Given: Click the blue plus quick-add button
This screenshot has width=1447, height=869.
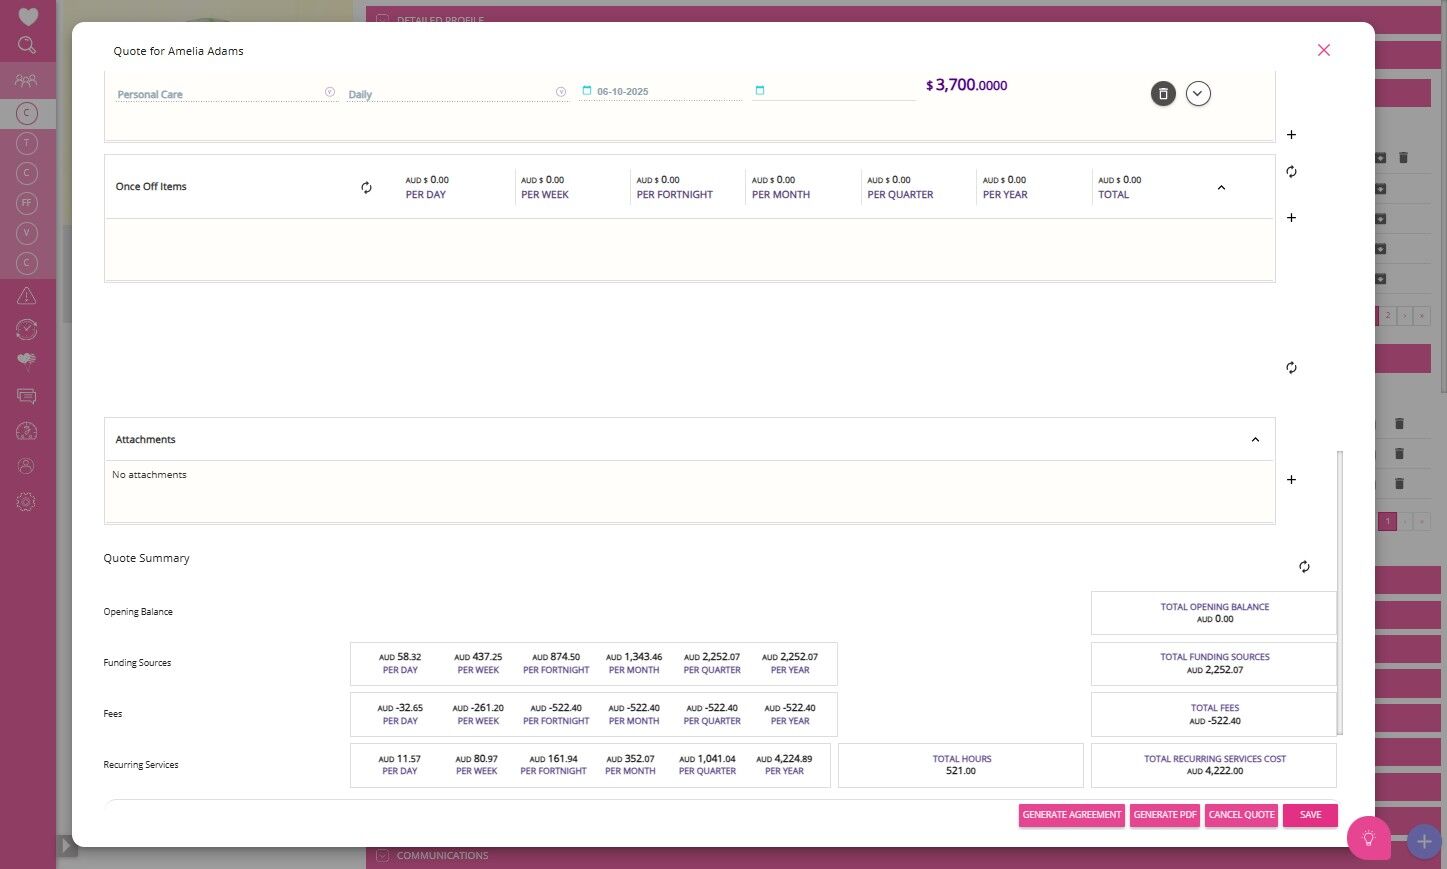Looking at the screenshot, I should coord(1424,842).
